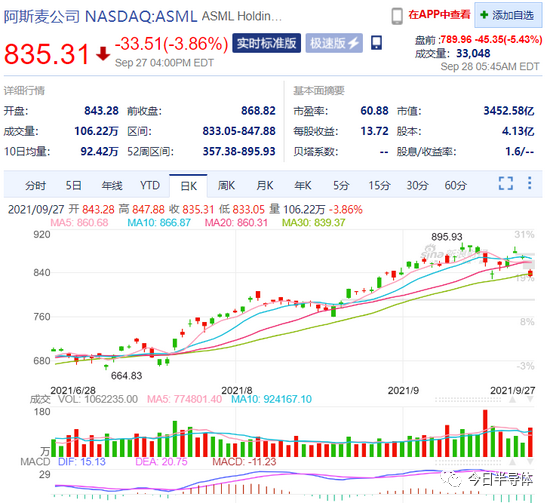This screenshot has width=550, height=503.
Task: Select the 60分 chart tab
Action: pyautogui.click(x=456, y=185)
